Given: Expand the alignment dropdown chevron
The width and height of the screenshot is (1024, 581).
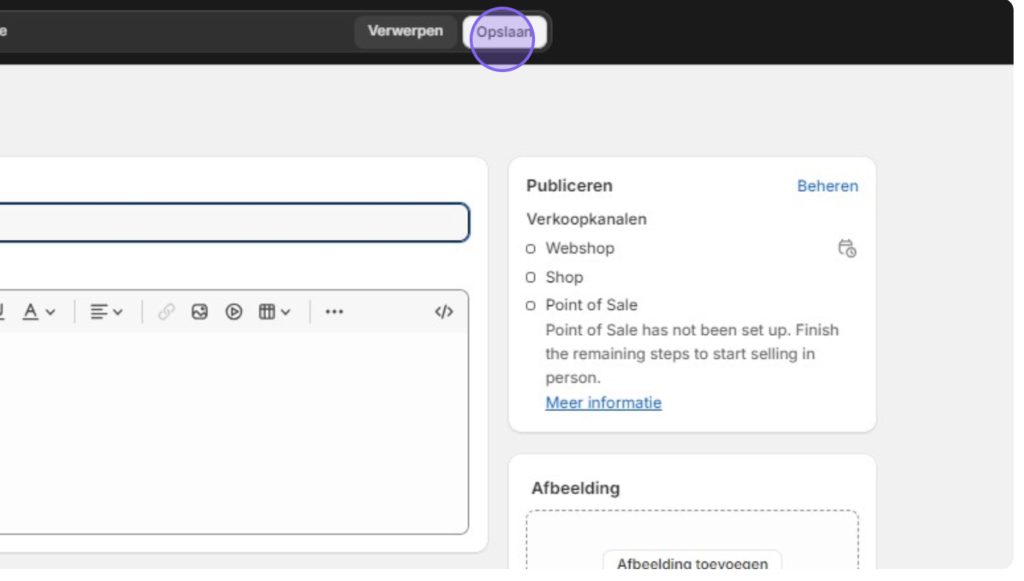Looking at the screenshot, I should click(x=118, y=312).
